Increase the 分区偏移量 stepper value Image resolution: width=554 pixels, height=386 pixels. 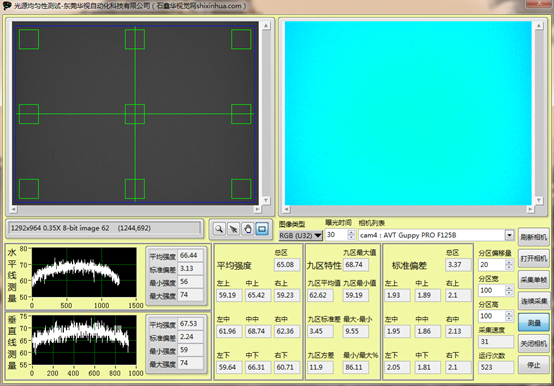click(x=509, y=262)
